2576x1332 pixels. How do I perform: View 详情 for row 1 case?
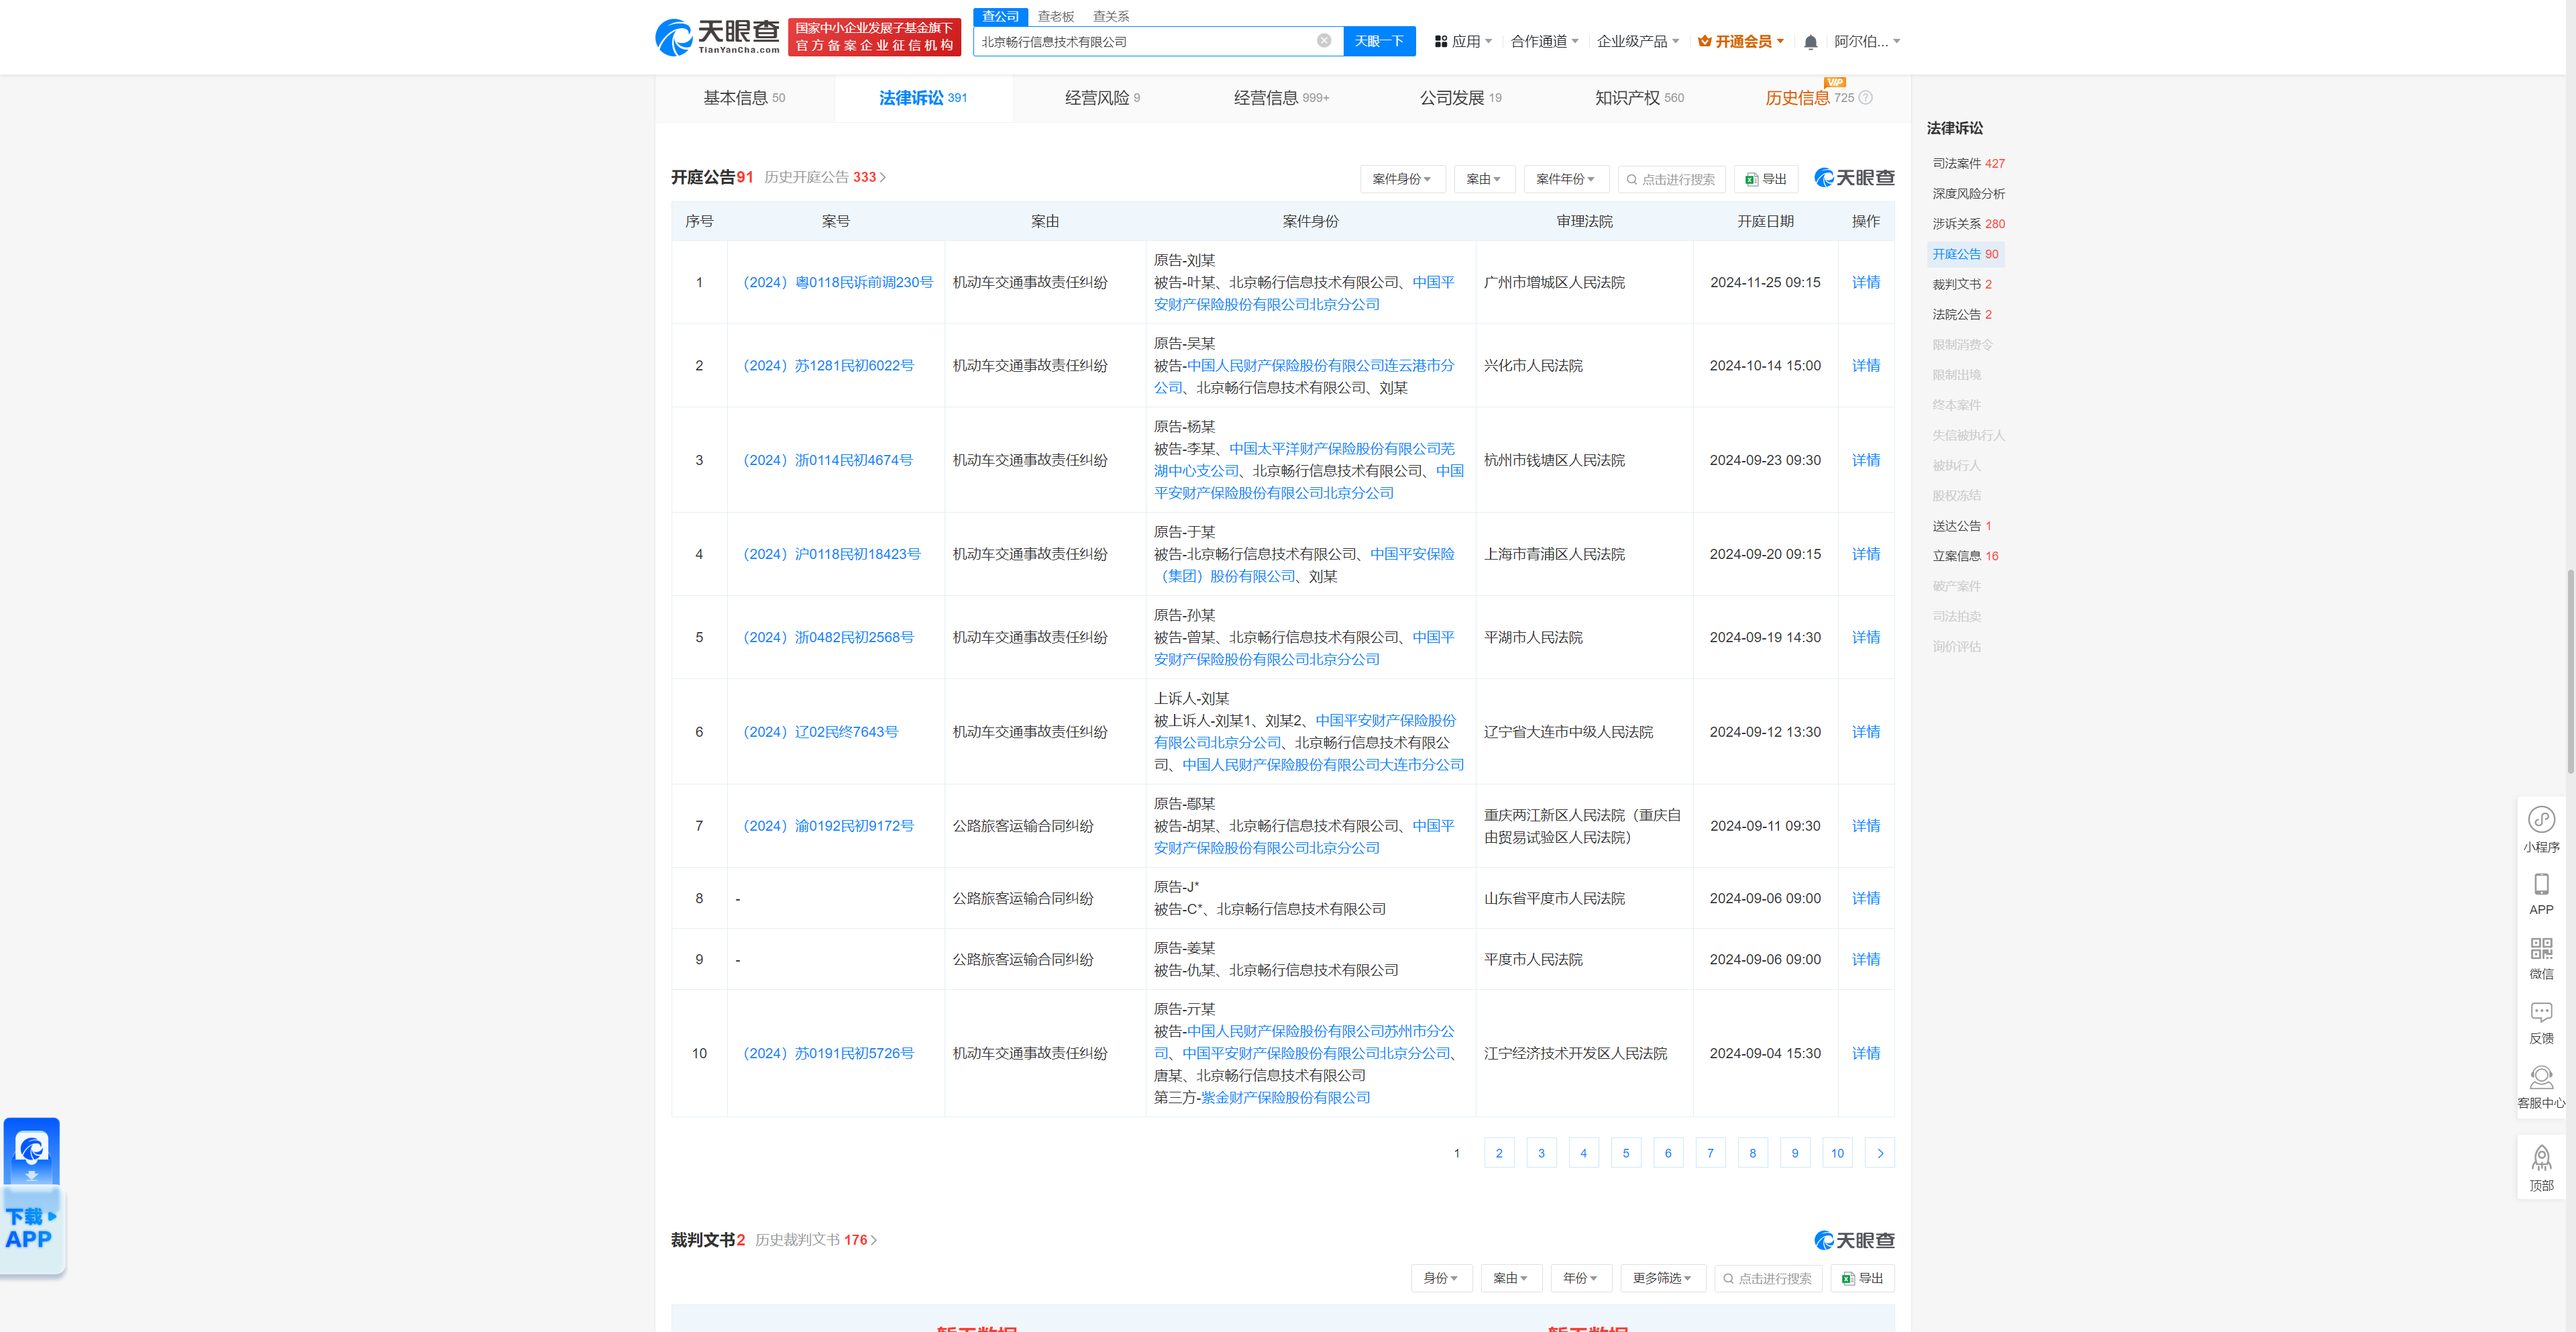click(x=1865, y=282)
